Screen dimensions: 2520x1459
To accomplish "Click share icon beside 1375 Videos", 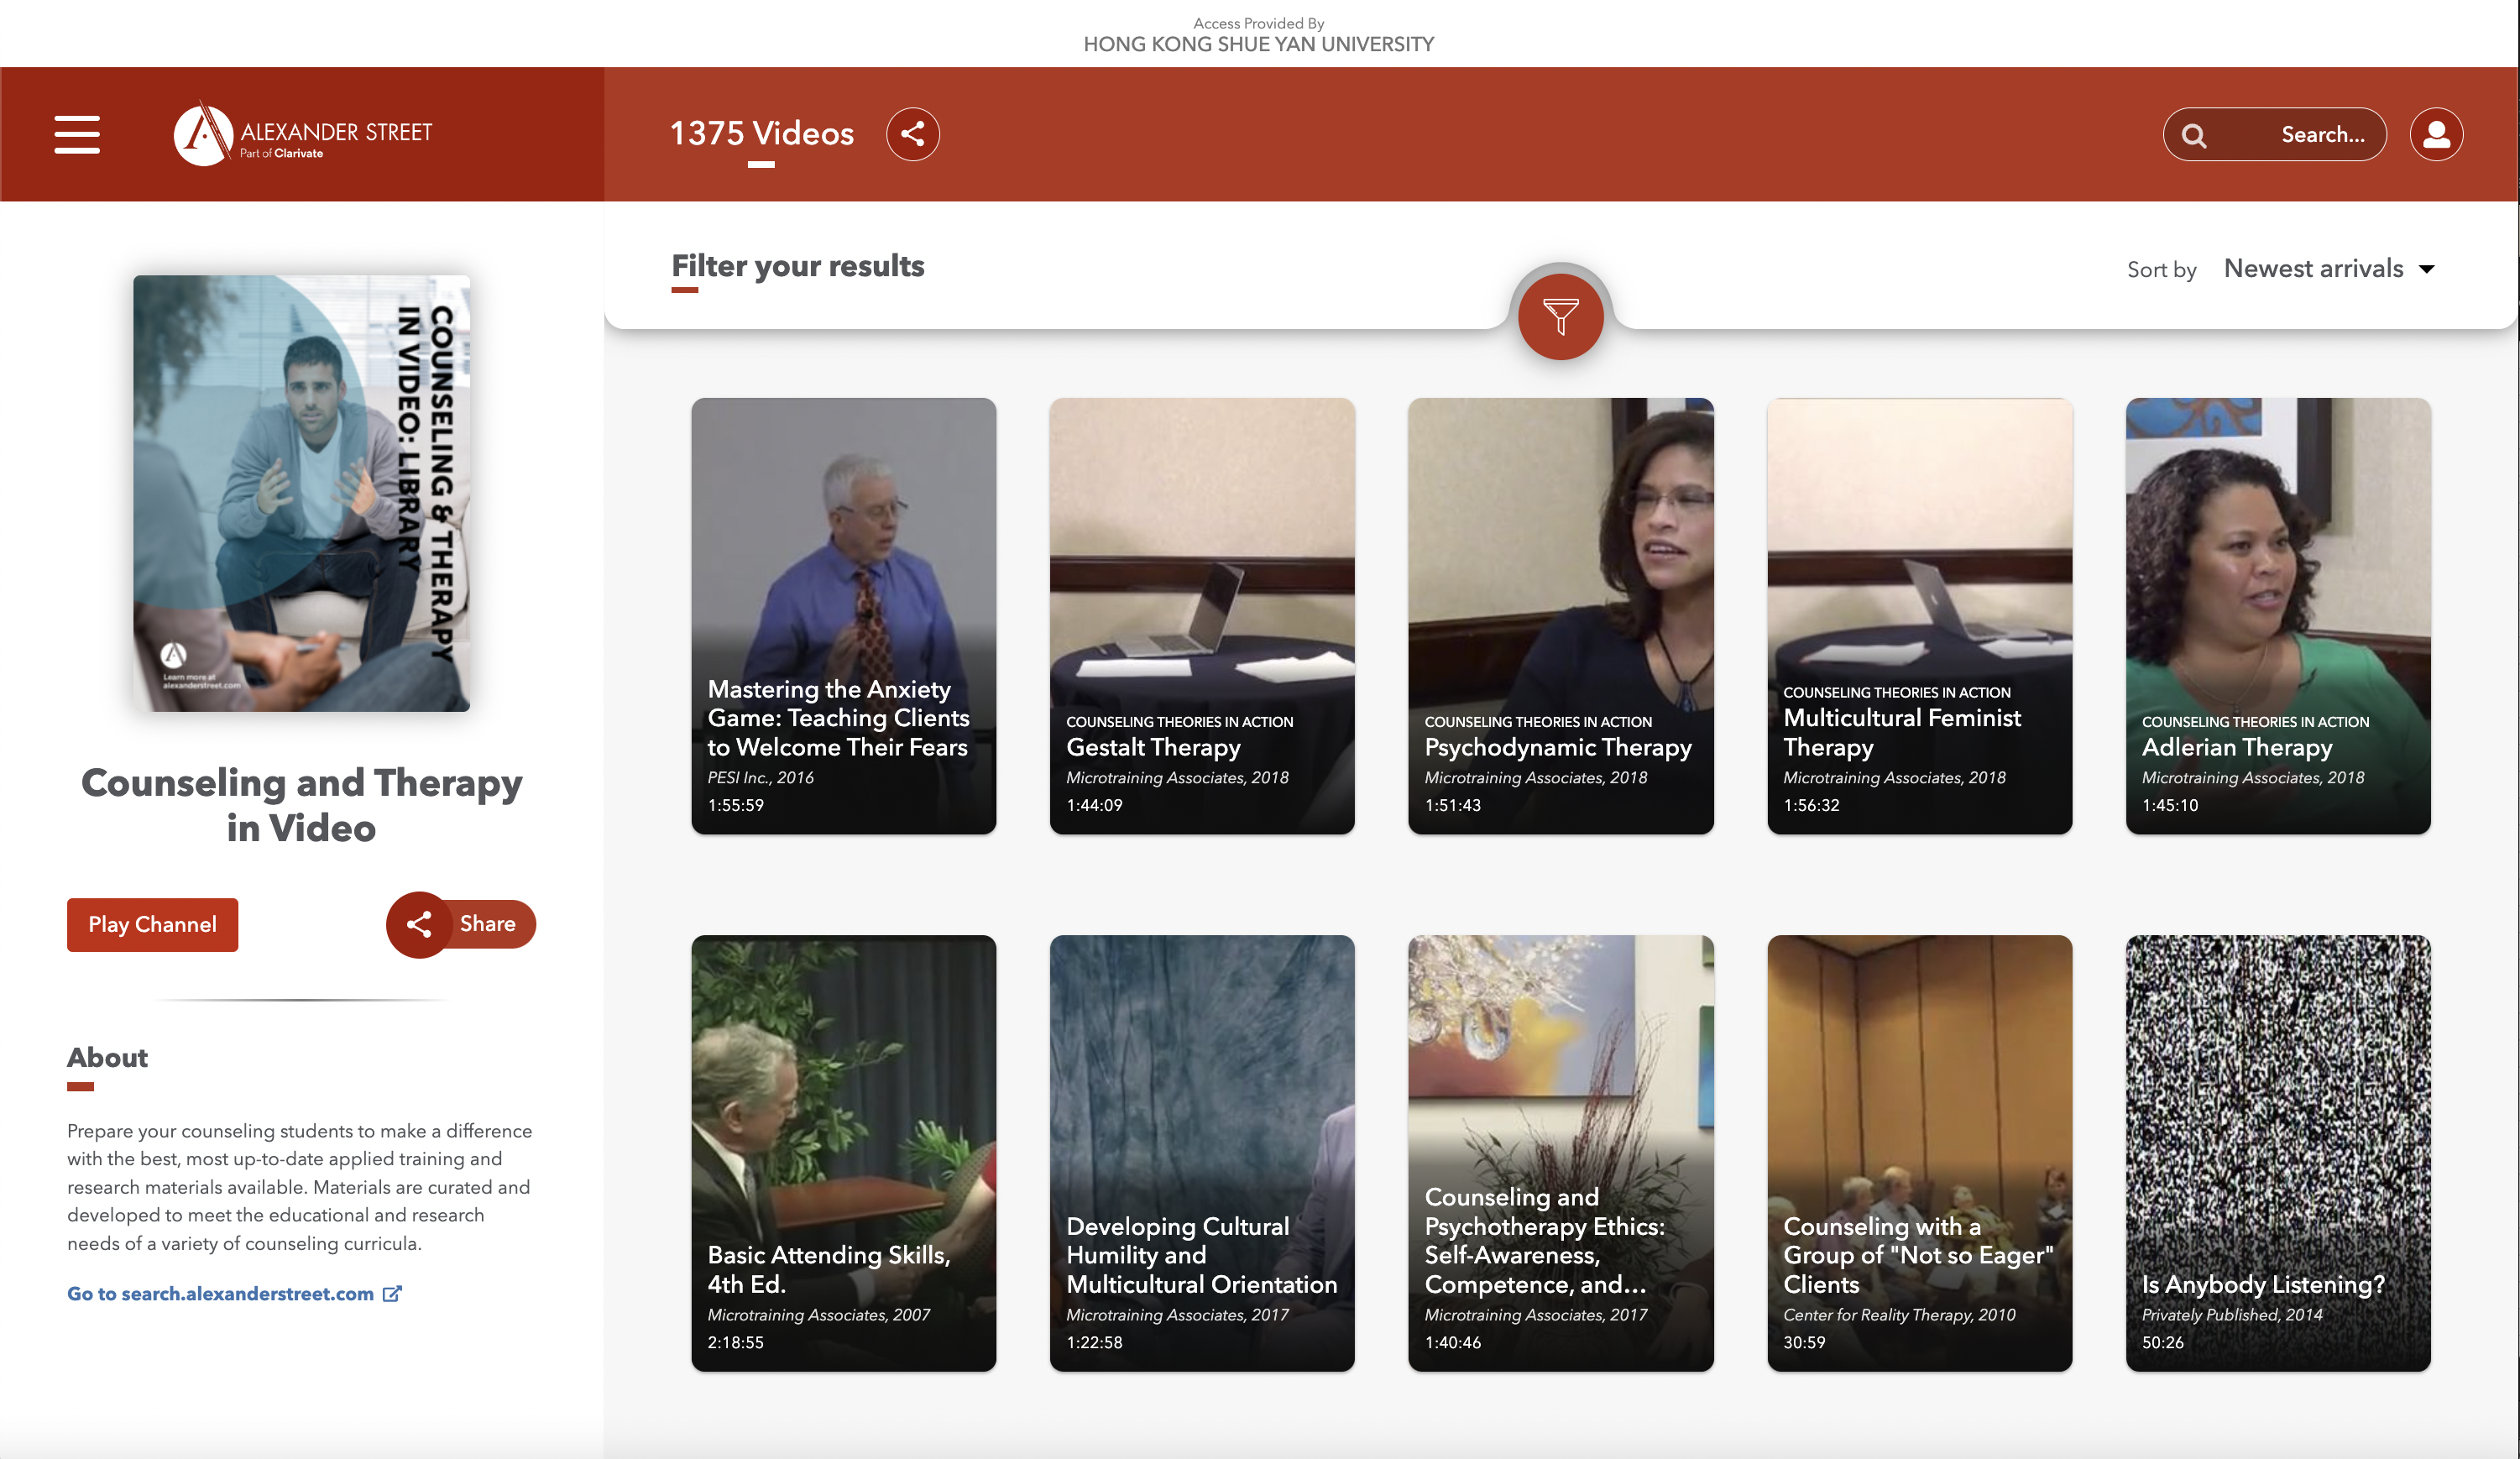I will click(x=912, y=134).
